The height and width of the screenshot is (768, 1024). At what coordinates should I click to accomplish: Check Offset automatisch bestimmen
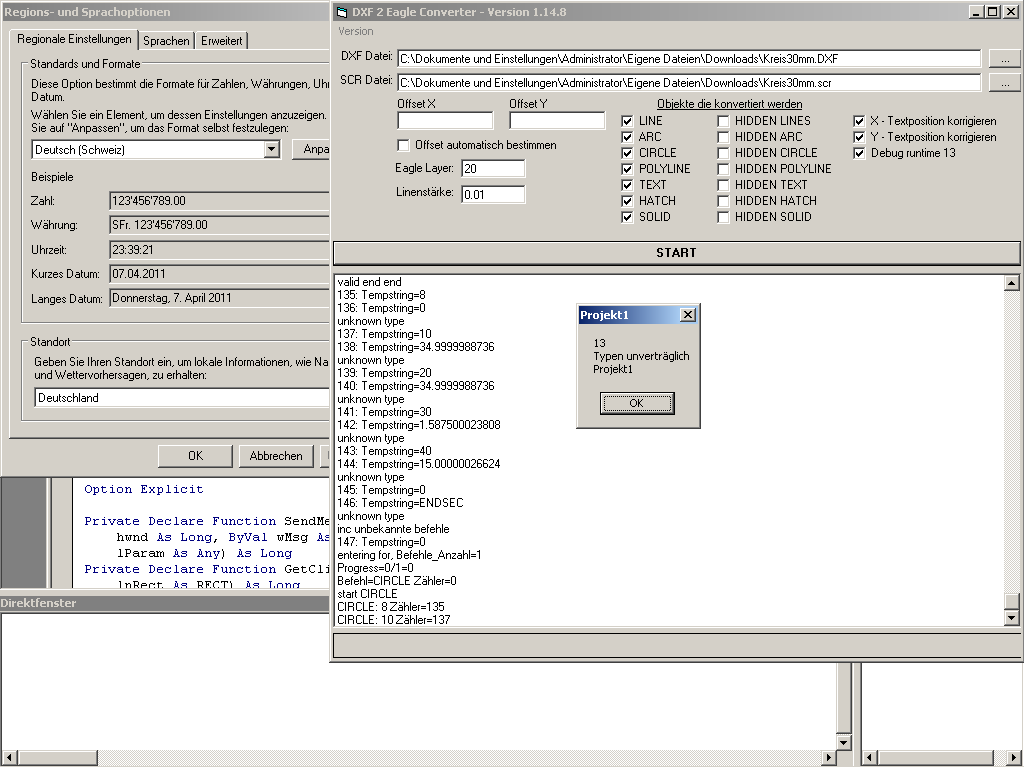click(x=404, y=145)
